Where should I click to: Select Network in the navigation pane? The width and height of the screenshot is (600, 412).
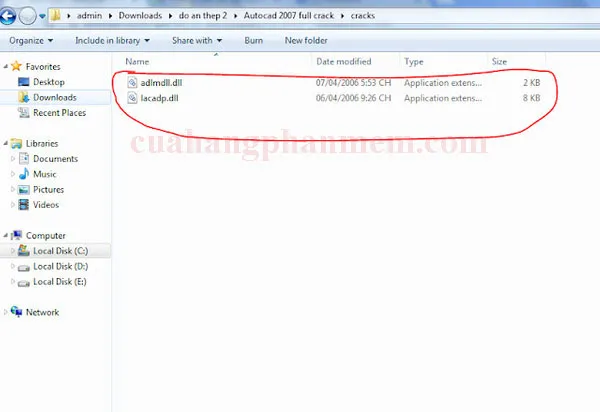coord(42,312)
